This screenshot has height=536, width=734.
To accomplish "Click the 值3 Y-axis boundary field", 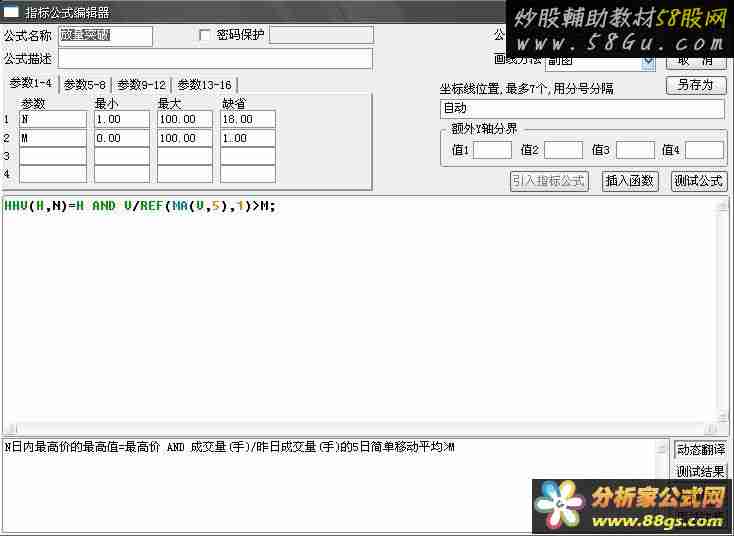I will 635,150.
